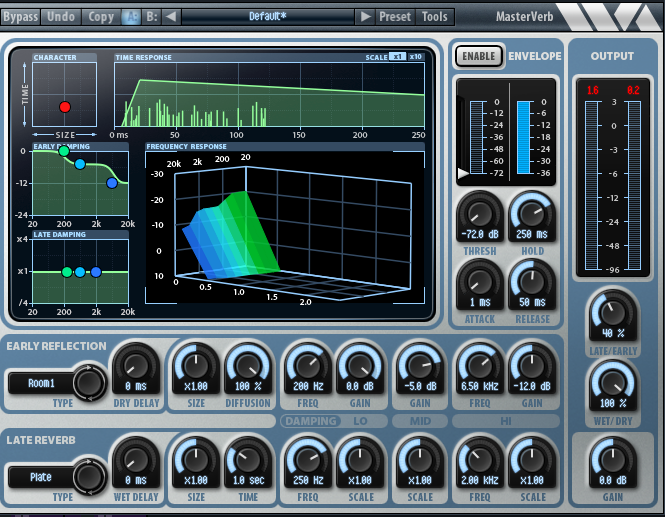
Task: Click the early HI damping FREQ knob
Action: pos(480,365)
